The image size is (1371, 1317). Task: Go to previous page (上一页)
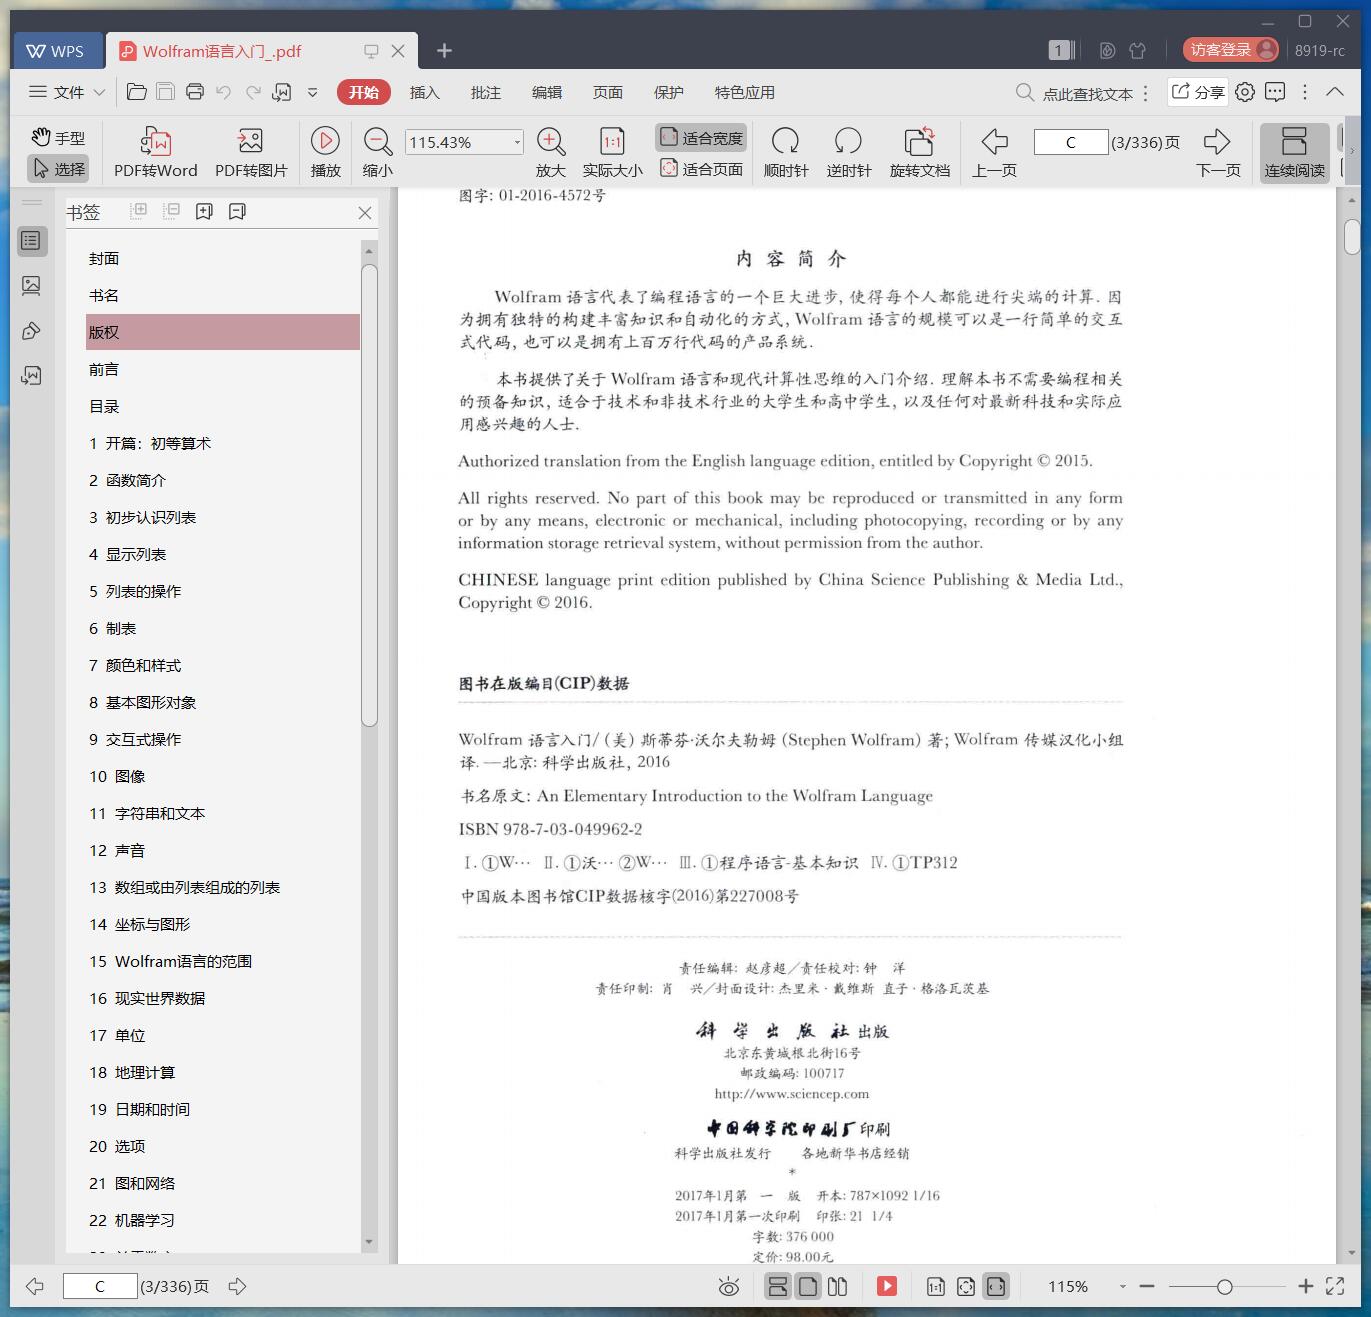coord(994,153)
